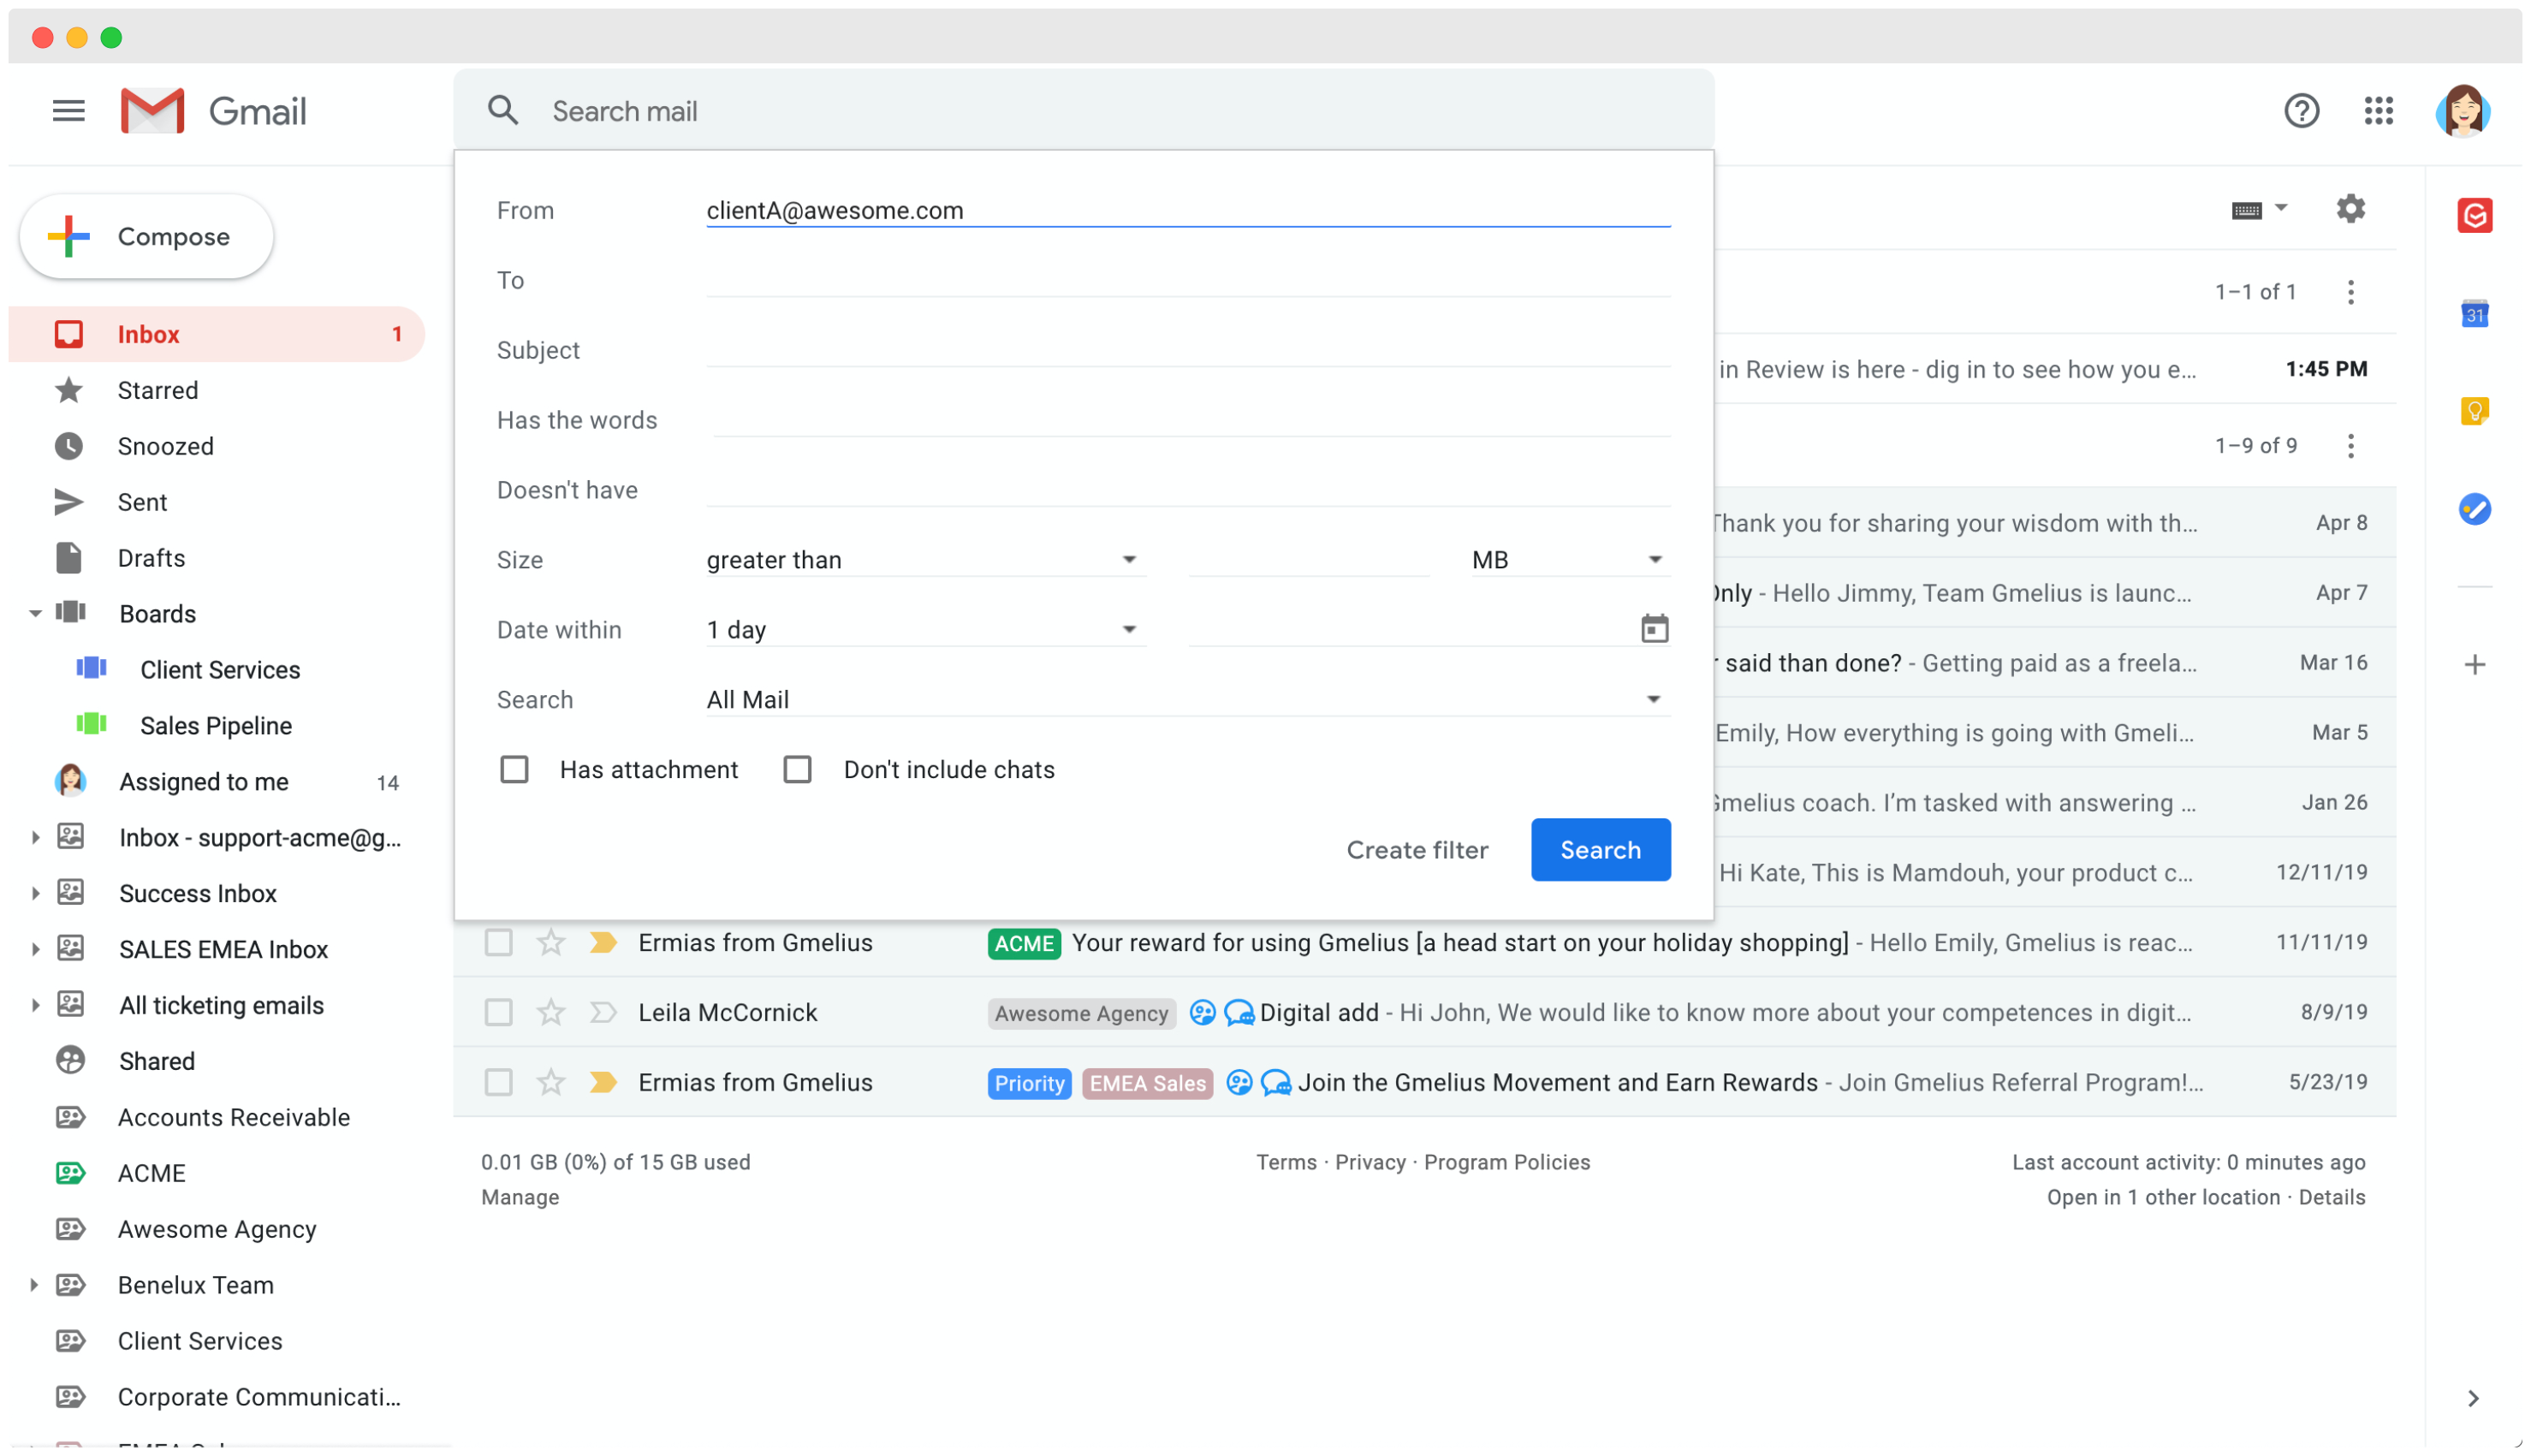Collapse the Boards section arrow
Image resolution: width=2531 pixels, height=1456 pixels.
[35, 614]
